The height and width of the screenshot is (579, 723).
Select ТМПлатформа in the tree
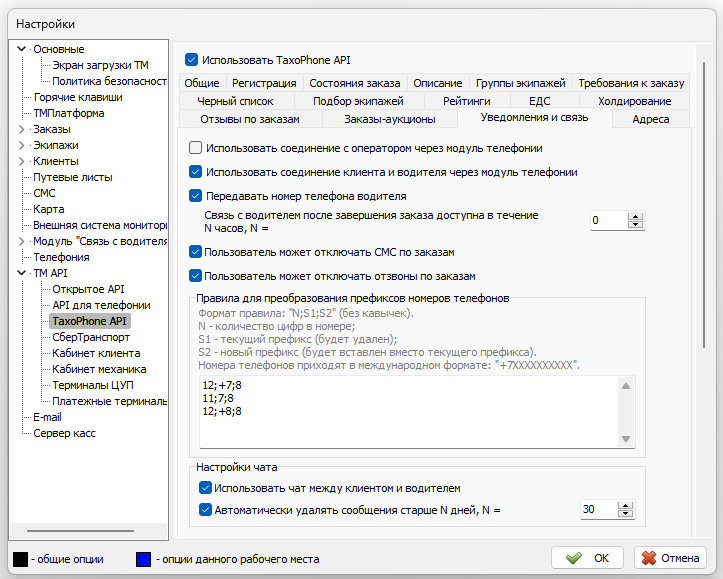[x=69, y=113]
